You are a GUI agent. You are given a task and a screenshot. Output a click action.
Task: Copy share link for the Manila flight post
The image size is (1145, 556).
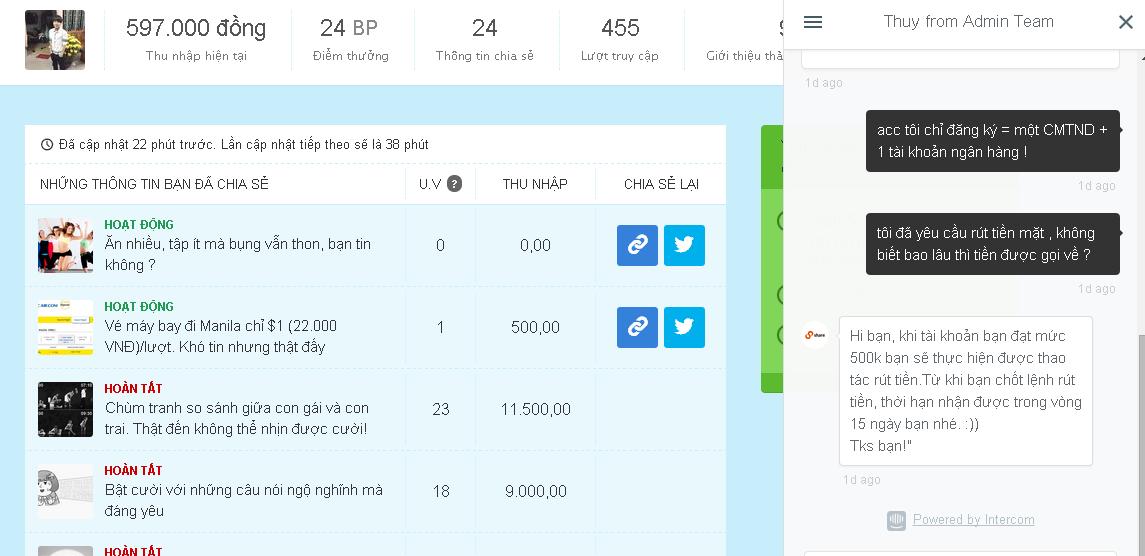[637, 327]
